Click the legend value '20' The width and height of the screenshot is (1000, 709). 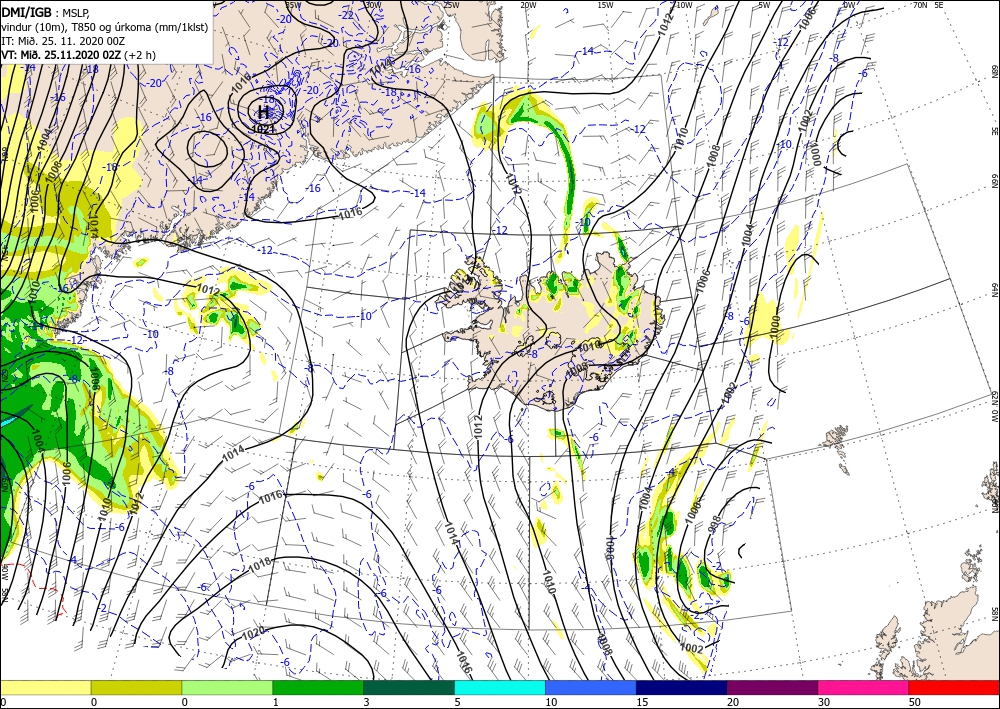733,702
